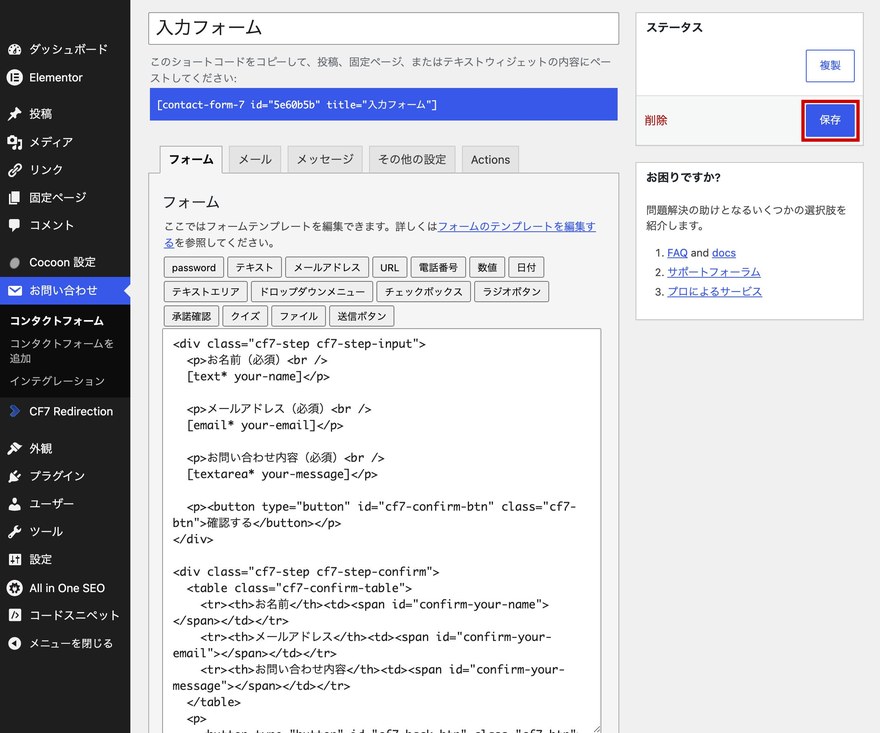Open the フォームのテンプレートを編集する link

[x=516, y=227]
